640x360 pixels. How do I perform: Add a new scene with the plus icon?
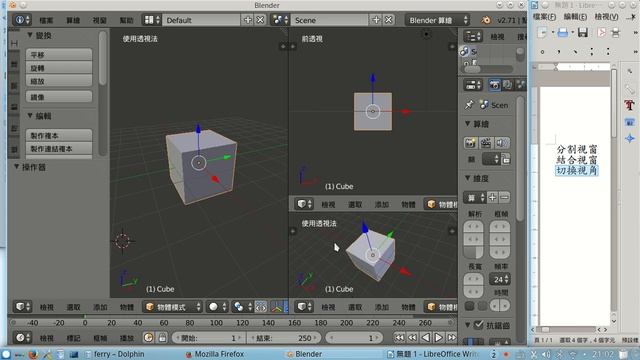click(x=376, y=20)
